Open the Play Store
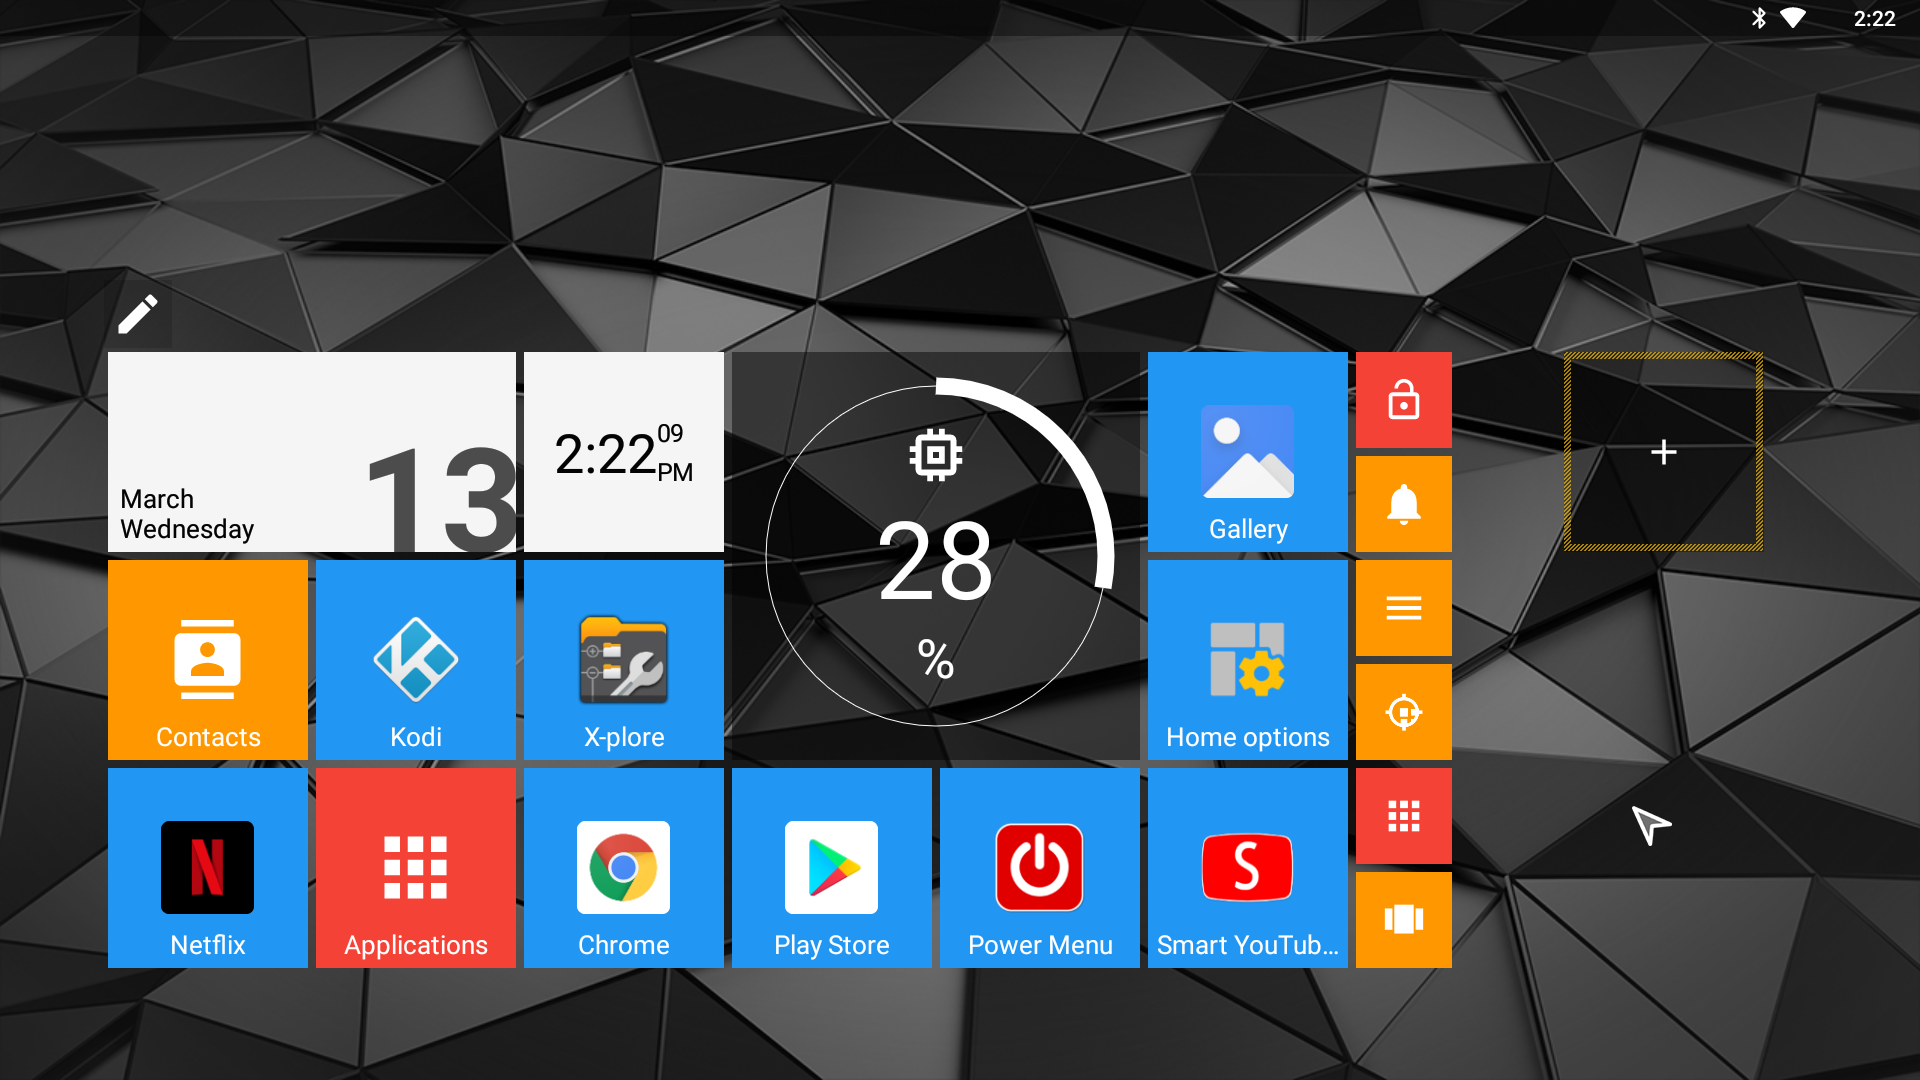The image size is (1920, 1080). point(832,868)
